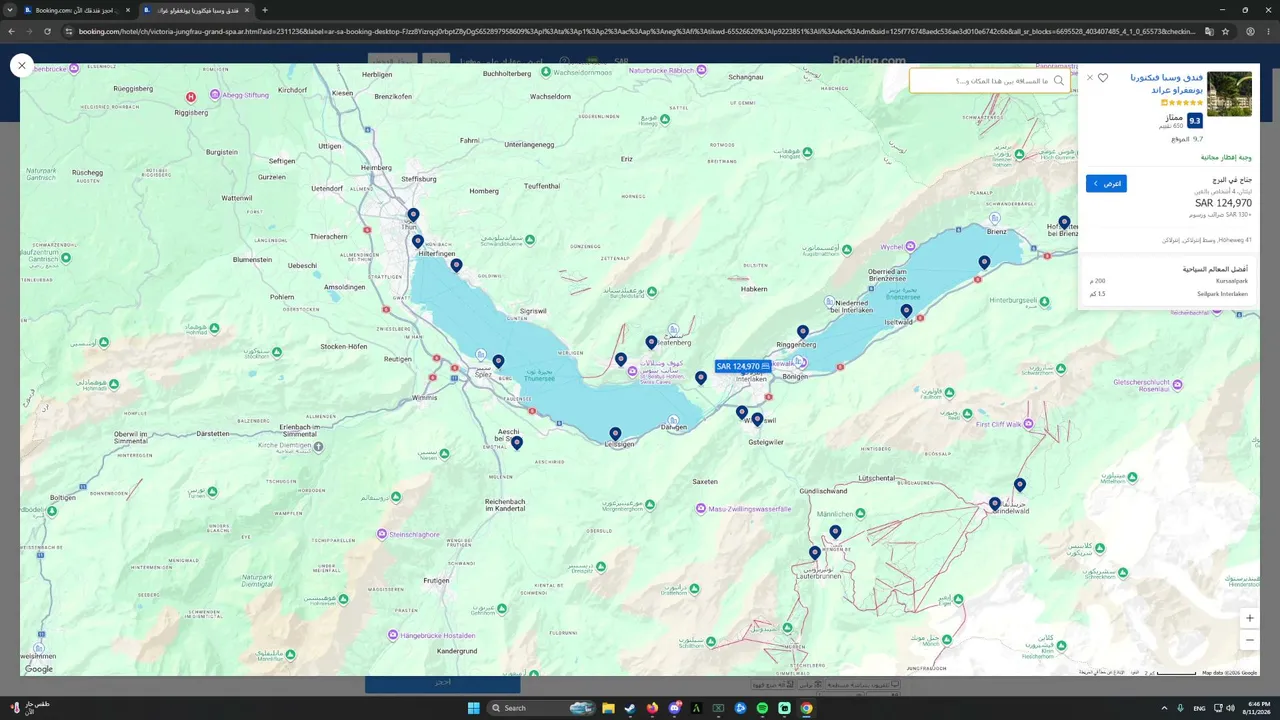Screen dimensions: 1280x720
Task: Click the hotel pin at Isentwald
Action: 906,311
